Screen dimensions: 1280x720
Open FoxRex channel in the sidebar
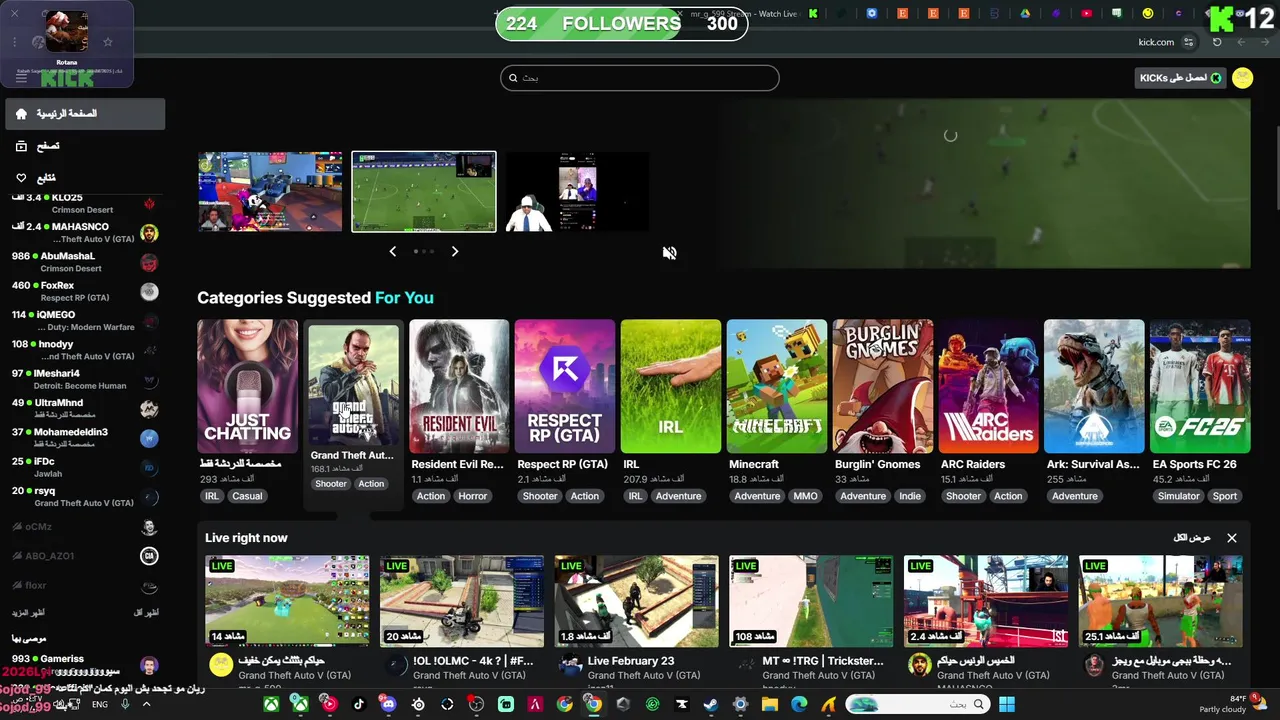(84, 291)
